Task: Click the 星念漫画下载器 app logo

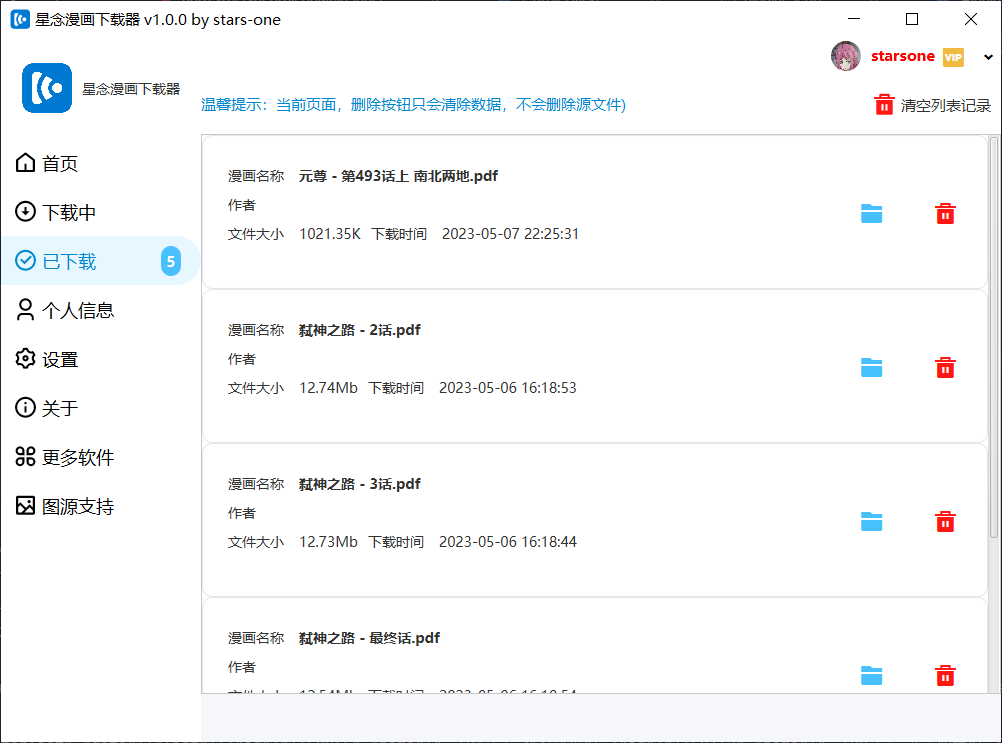Action: click(x=47, y=88)
